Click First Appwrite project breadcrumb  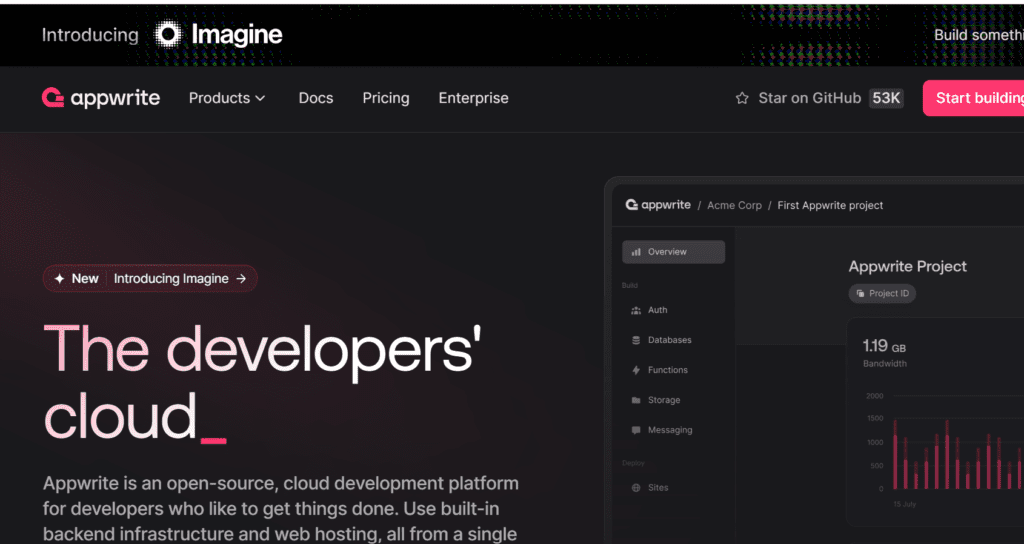[x=830, y=206]
